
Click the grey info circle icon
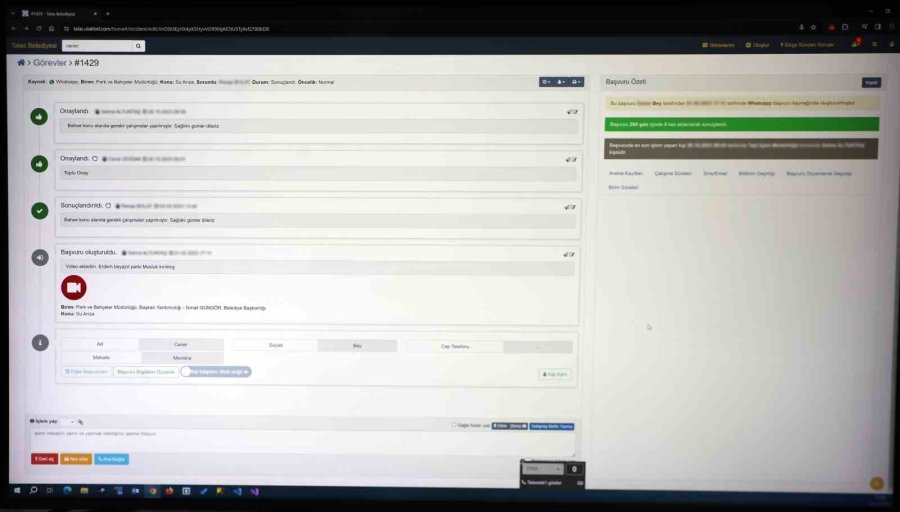40,342
